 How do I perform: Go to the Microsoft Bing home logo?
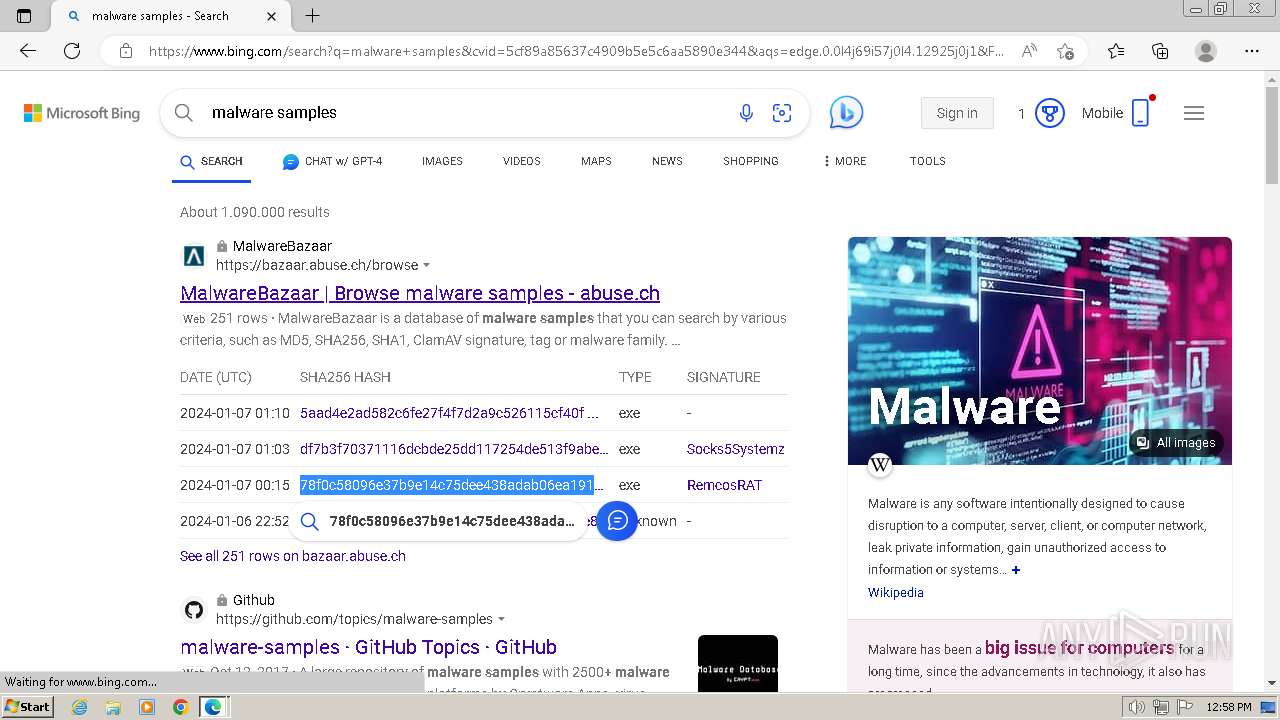82,113
